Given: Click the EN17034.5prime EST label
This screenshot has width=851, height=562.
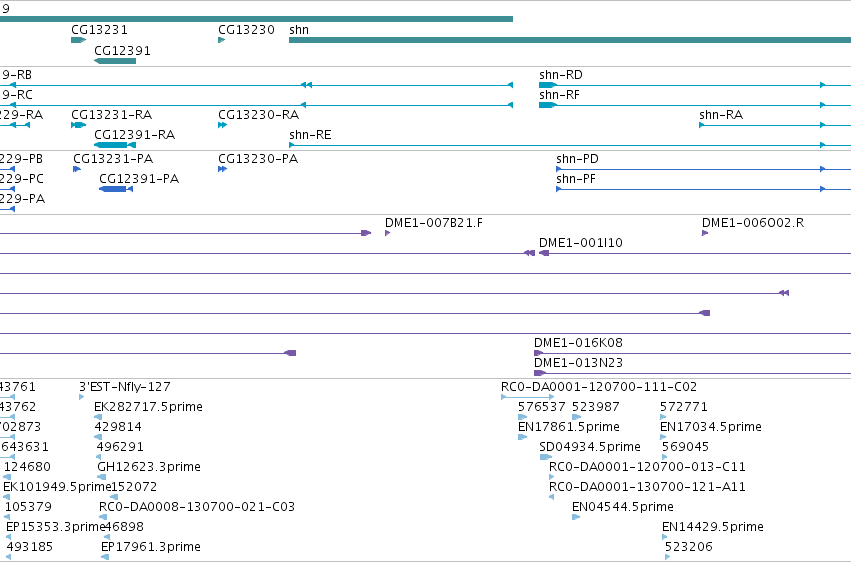Looking at the screenshot, I should coord(711,427).
